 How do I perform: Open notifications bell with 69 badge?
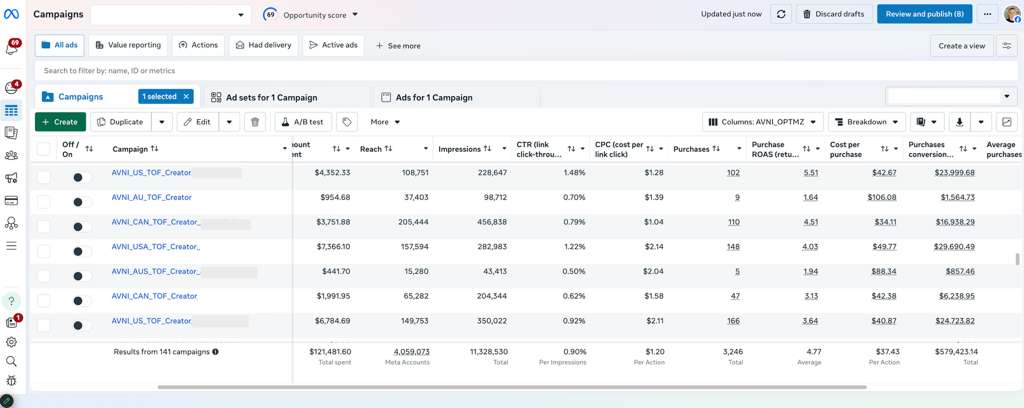click(x=12, y=48)
